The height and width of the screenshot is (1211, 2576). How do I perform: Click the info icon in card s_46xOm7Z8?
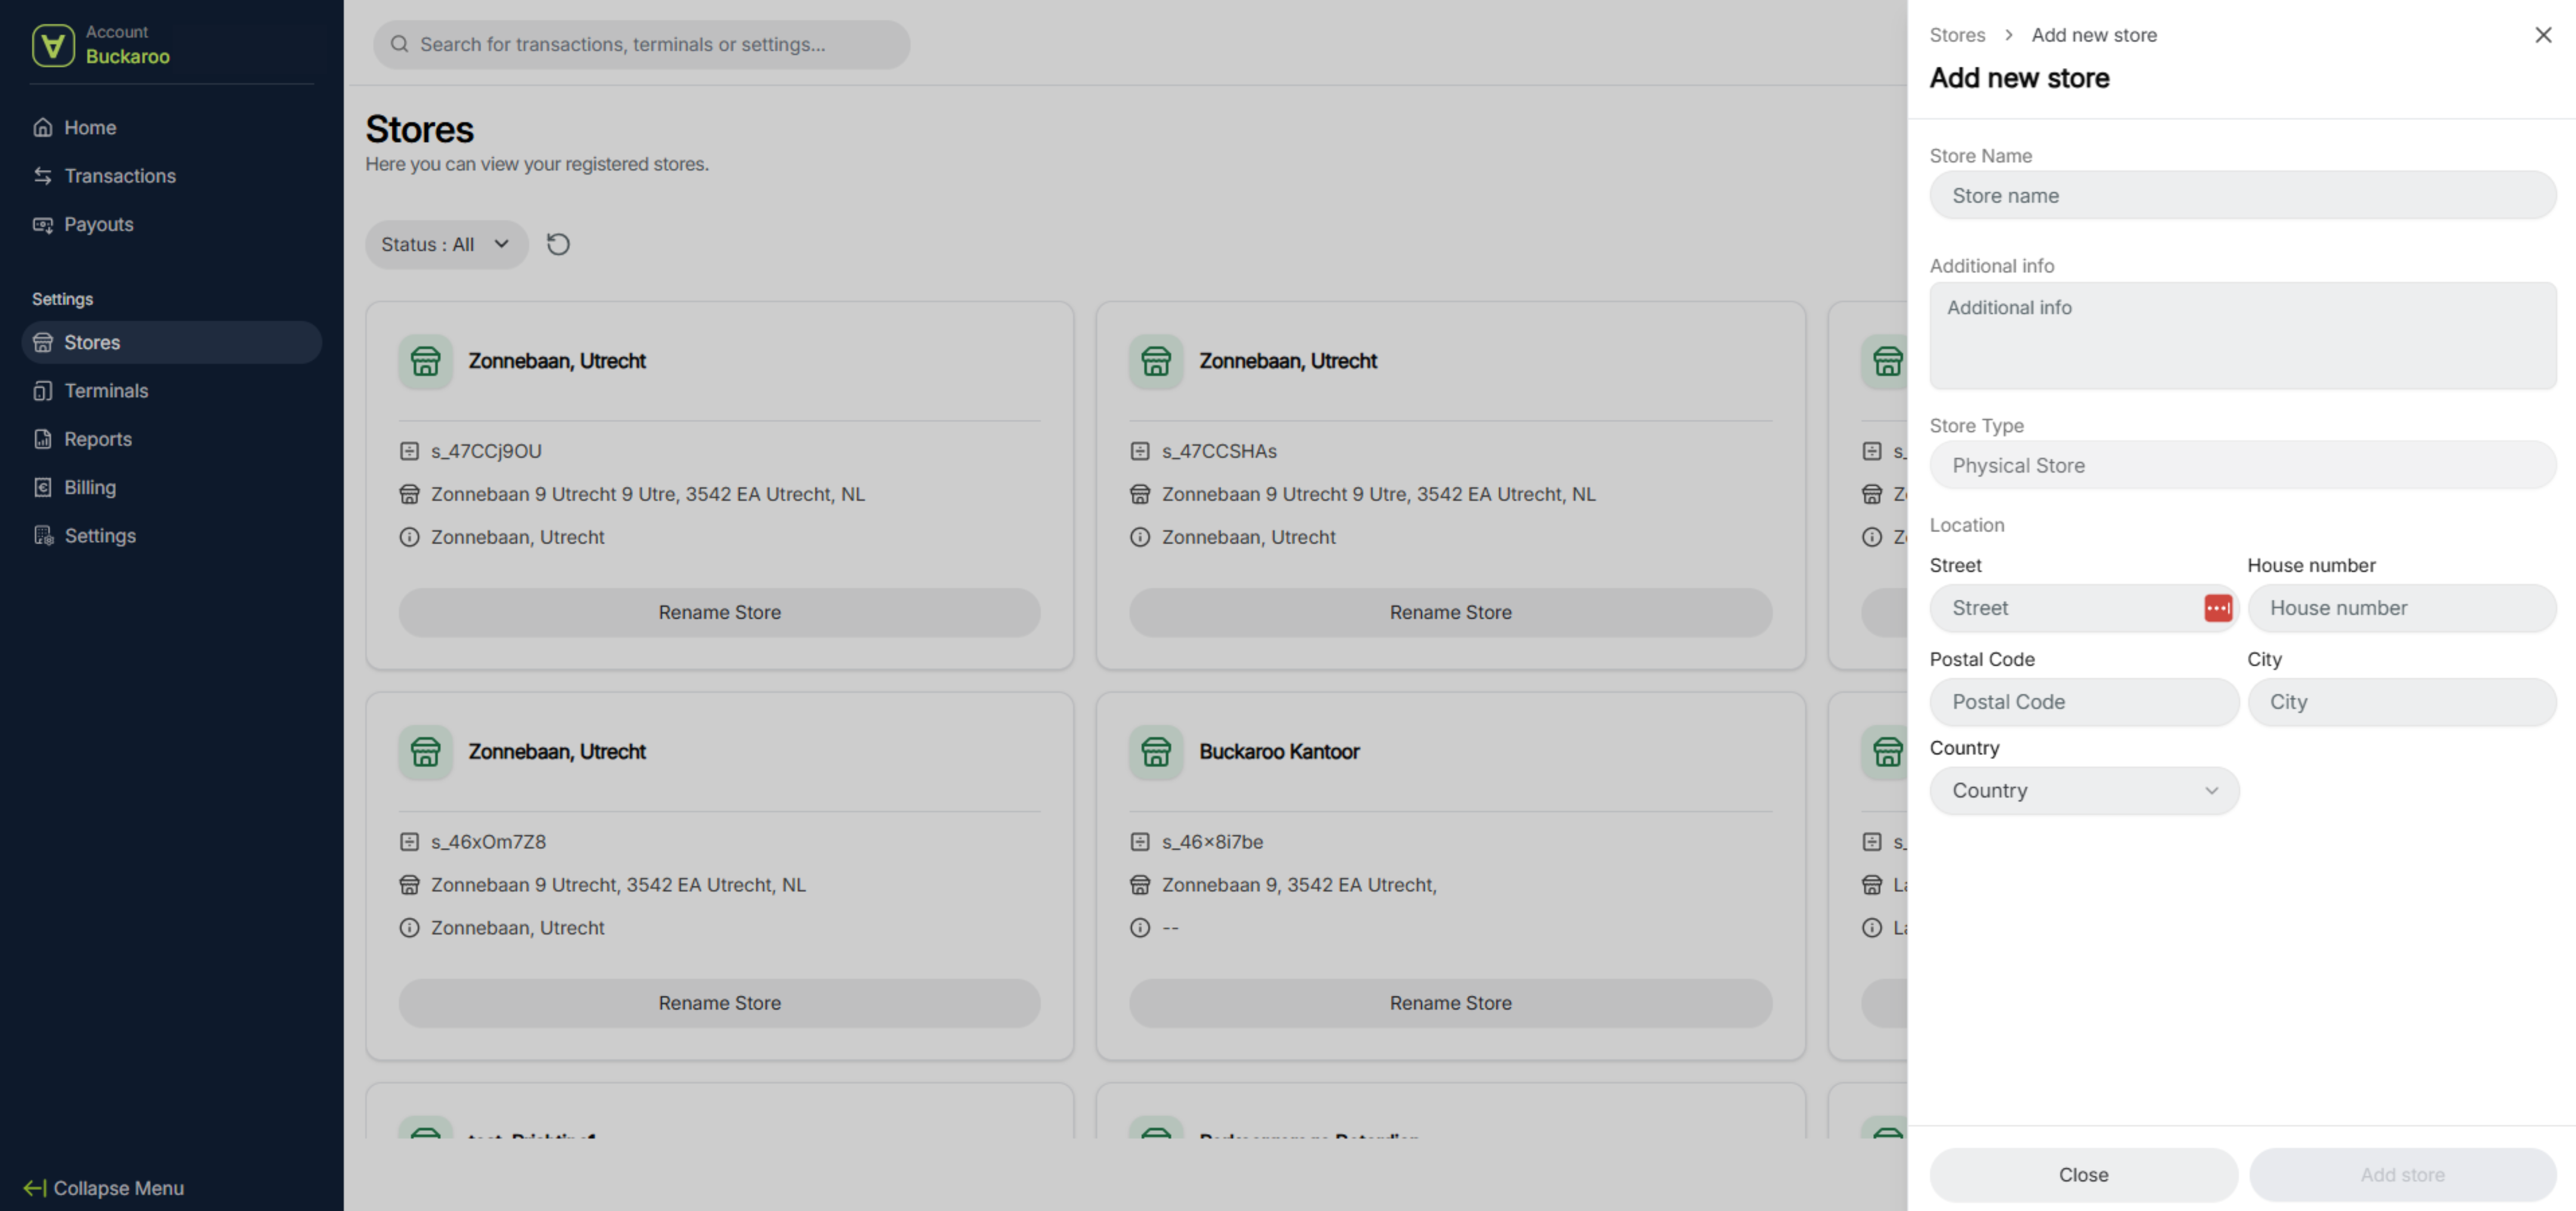(409, 928)
